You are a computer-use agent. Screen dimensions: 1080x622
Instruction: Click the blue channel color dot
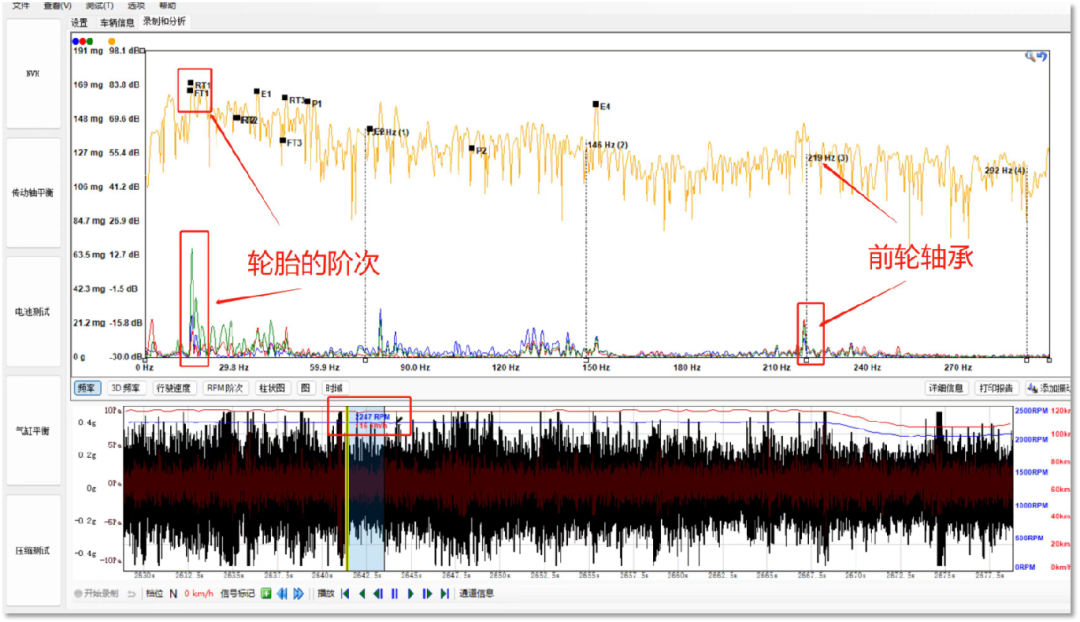point(76,41)
